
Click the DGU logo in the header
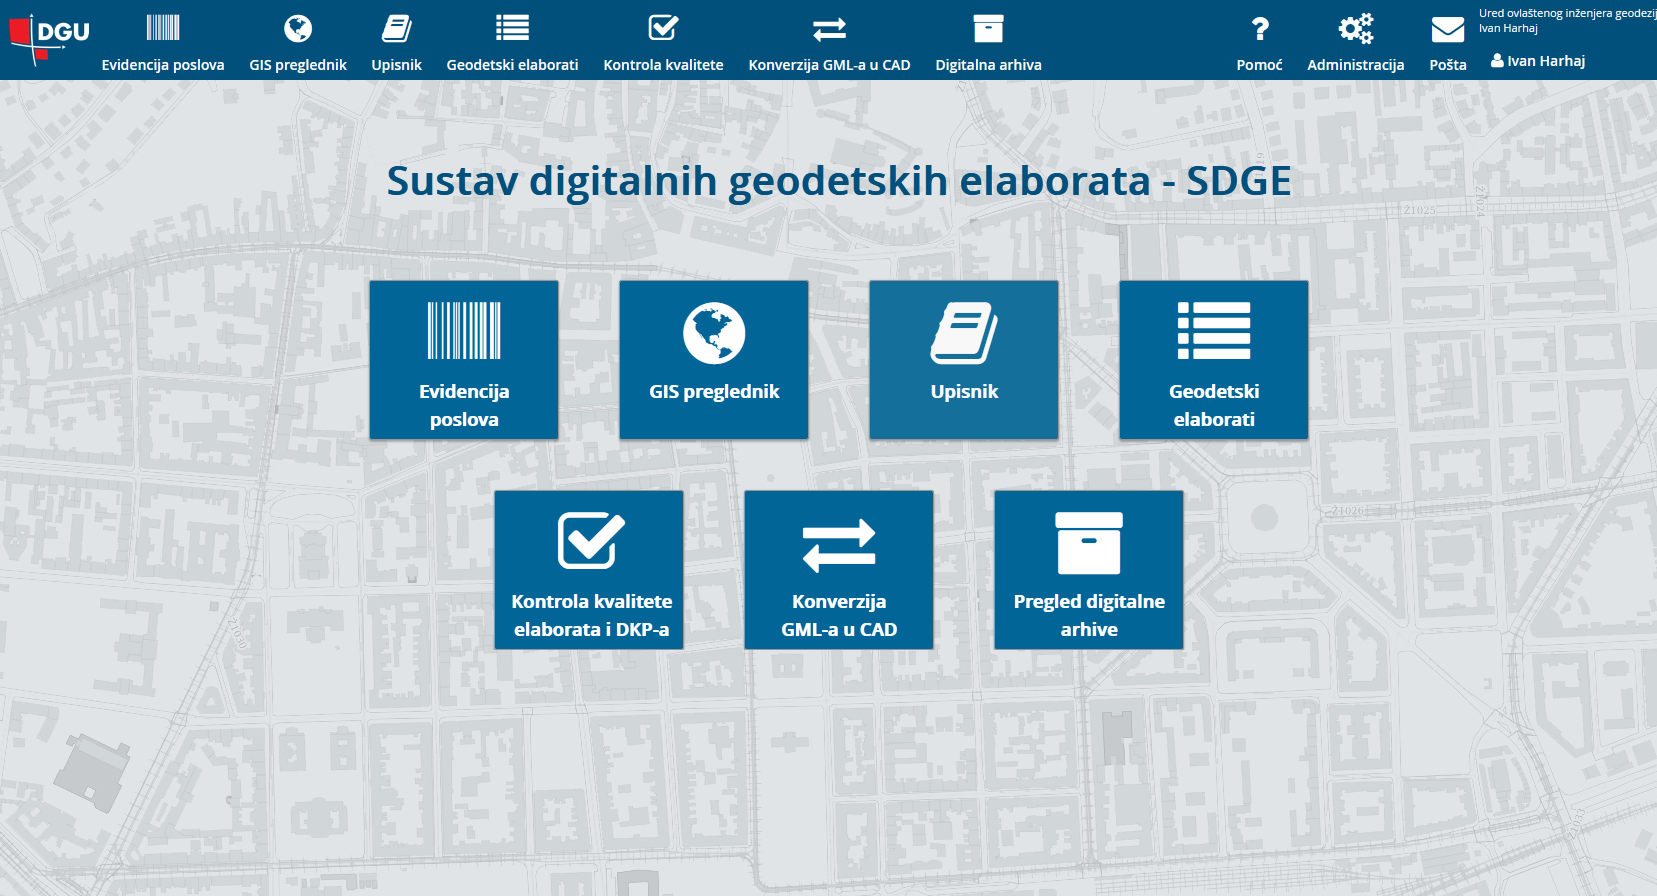tap(49, 37)
